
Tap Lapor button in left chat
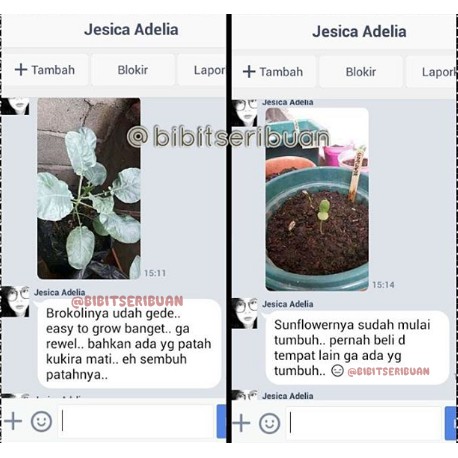[202, 70]
